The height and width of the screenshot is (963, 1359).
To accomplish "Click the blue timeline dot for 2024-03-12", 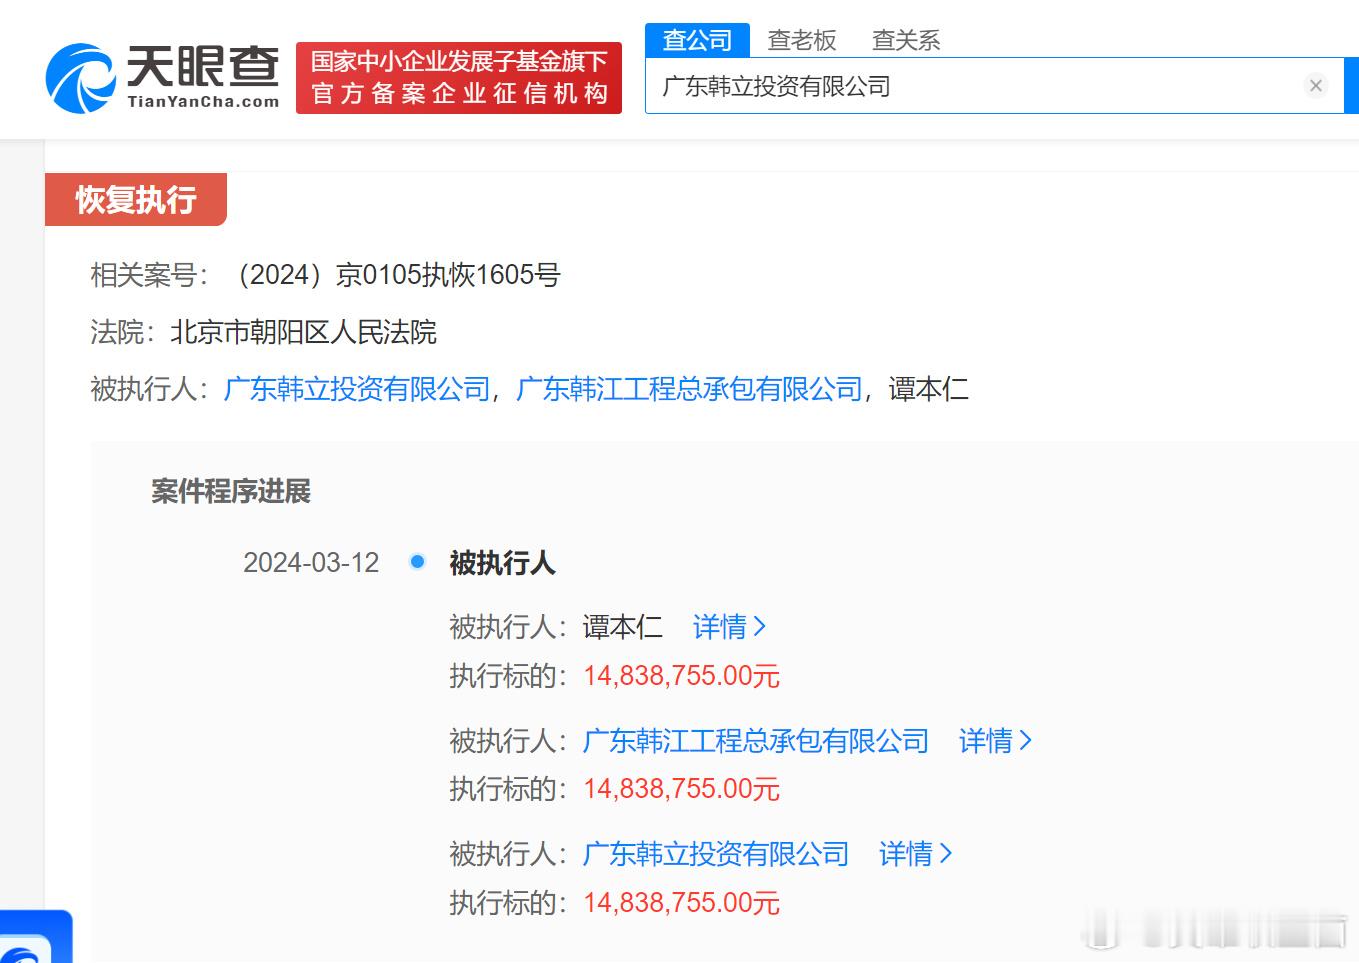I will coord(418,562).
